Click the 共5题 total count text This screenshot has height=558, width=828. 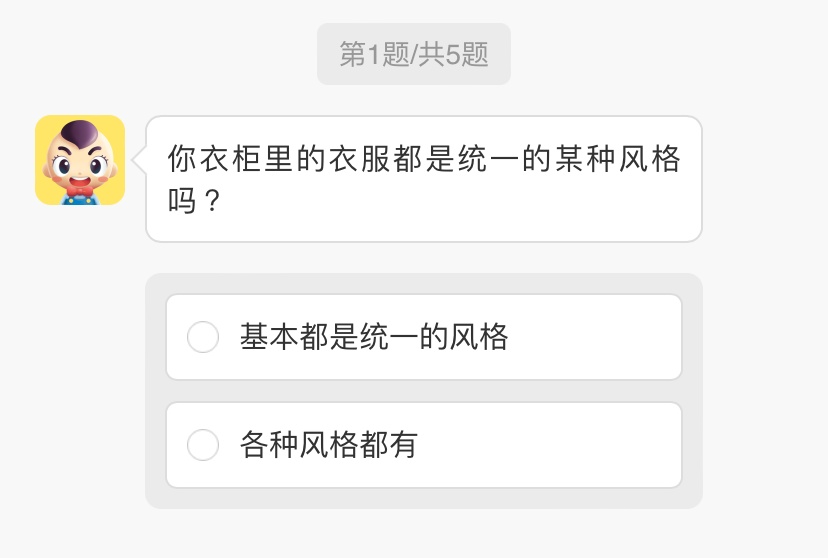(x=453, y=54)
